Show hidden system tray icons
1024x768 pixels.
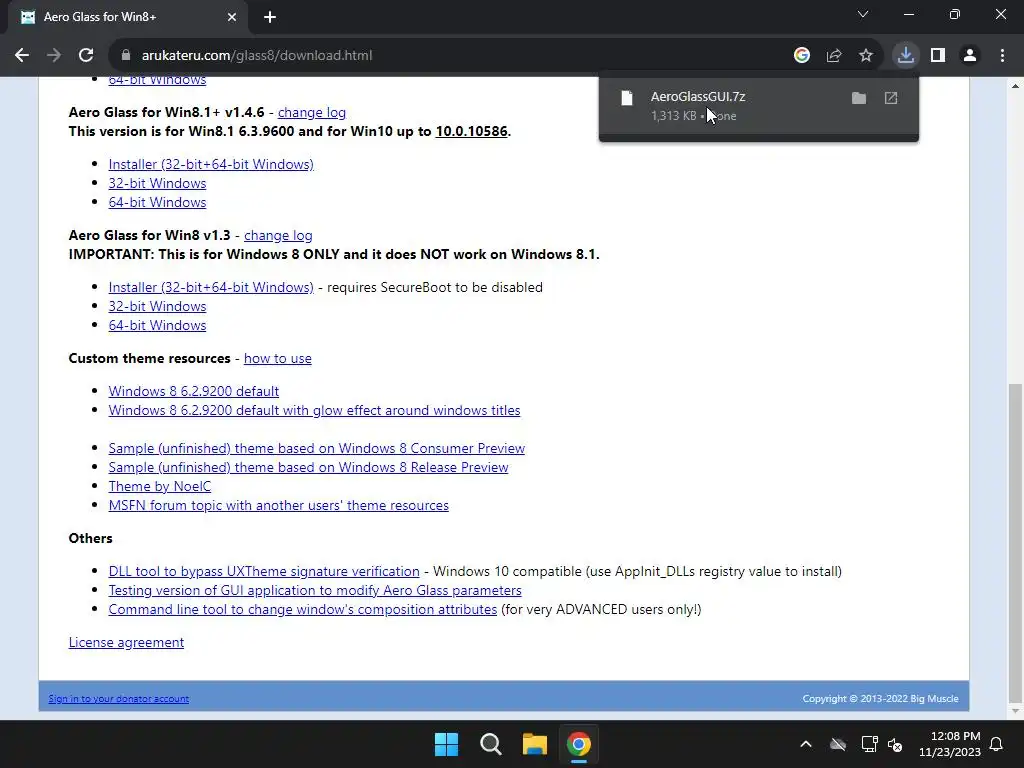pos(806,744)
